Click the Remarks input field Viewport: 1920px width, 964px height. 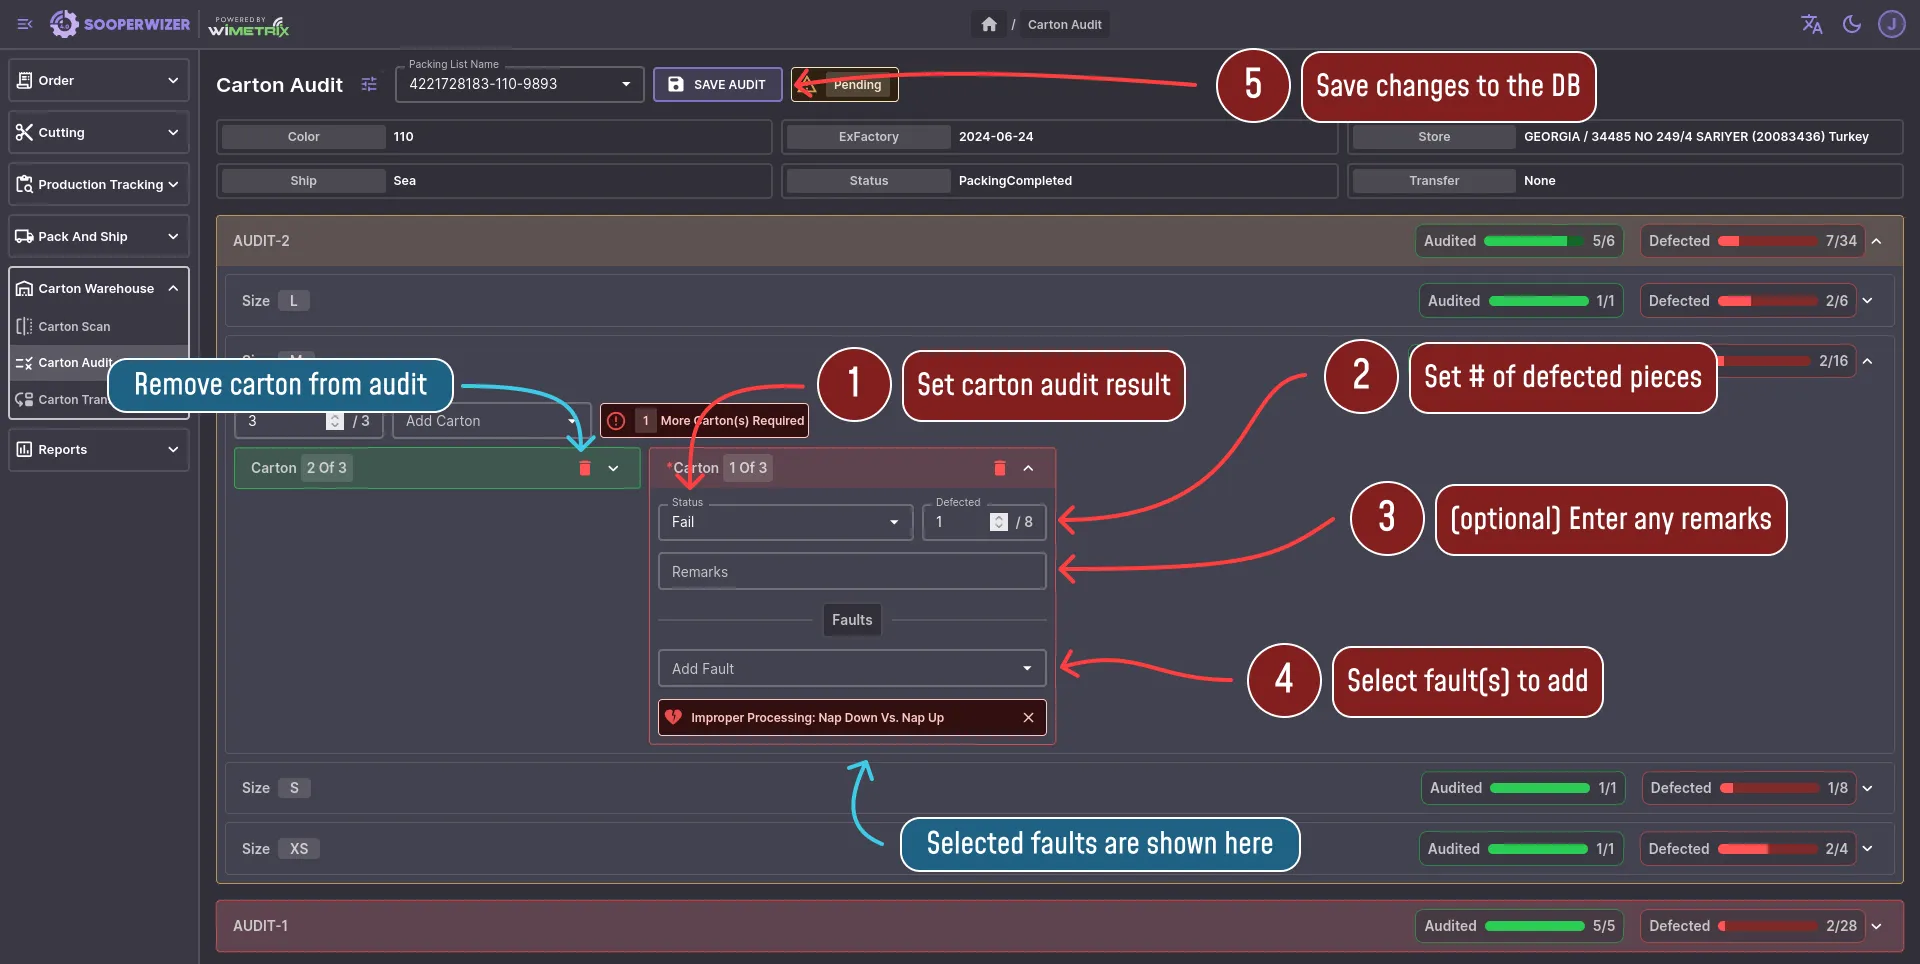[x=851, y=572]
